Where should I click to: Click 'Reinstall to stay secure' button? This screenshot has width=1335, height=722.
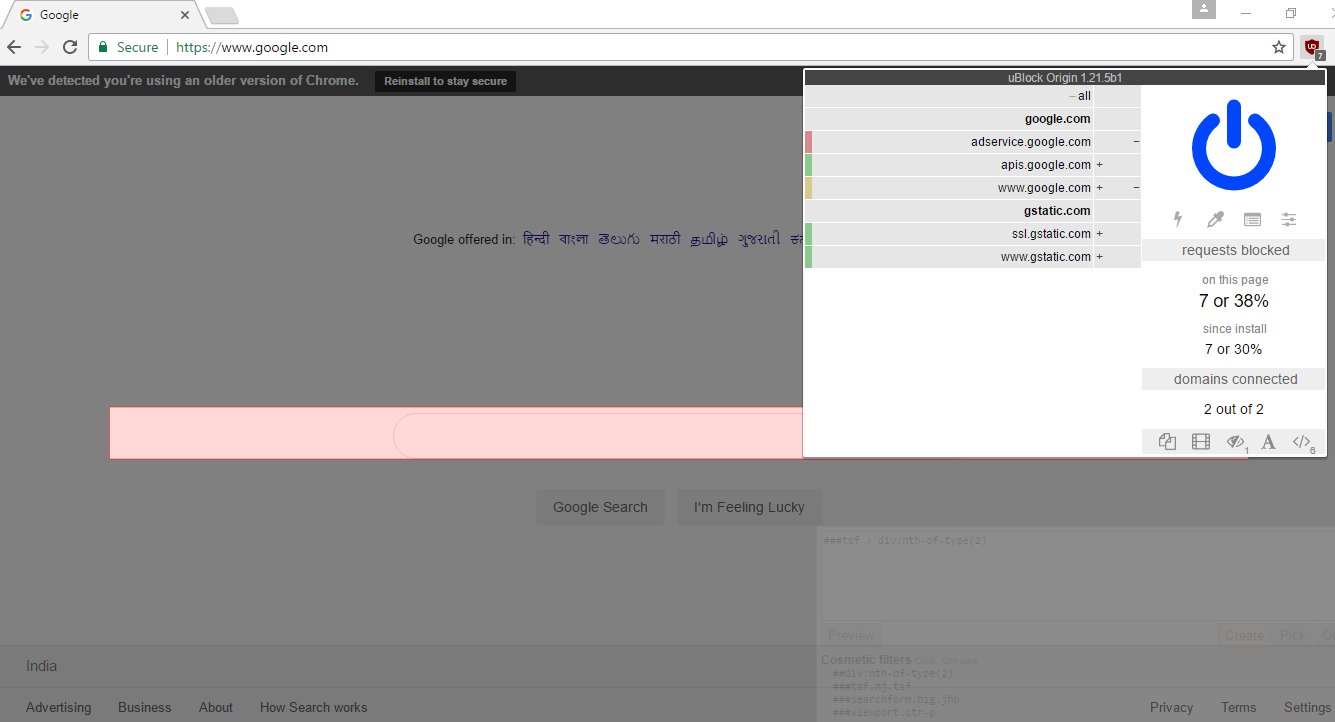445,81
